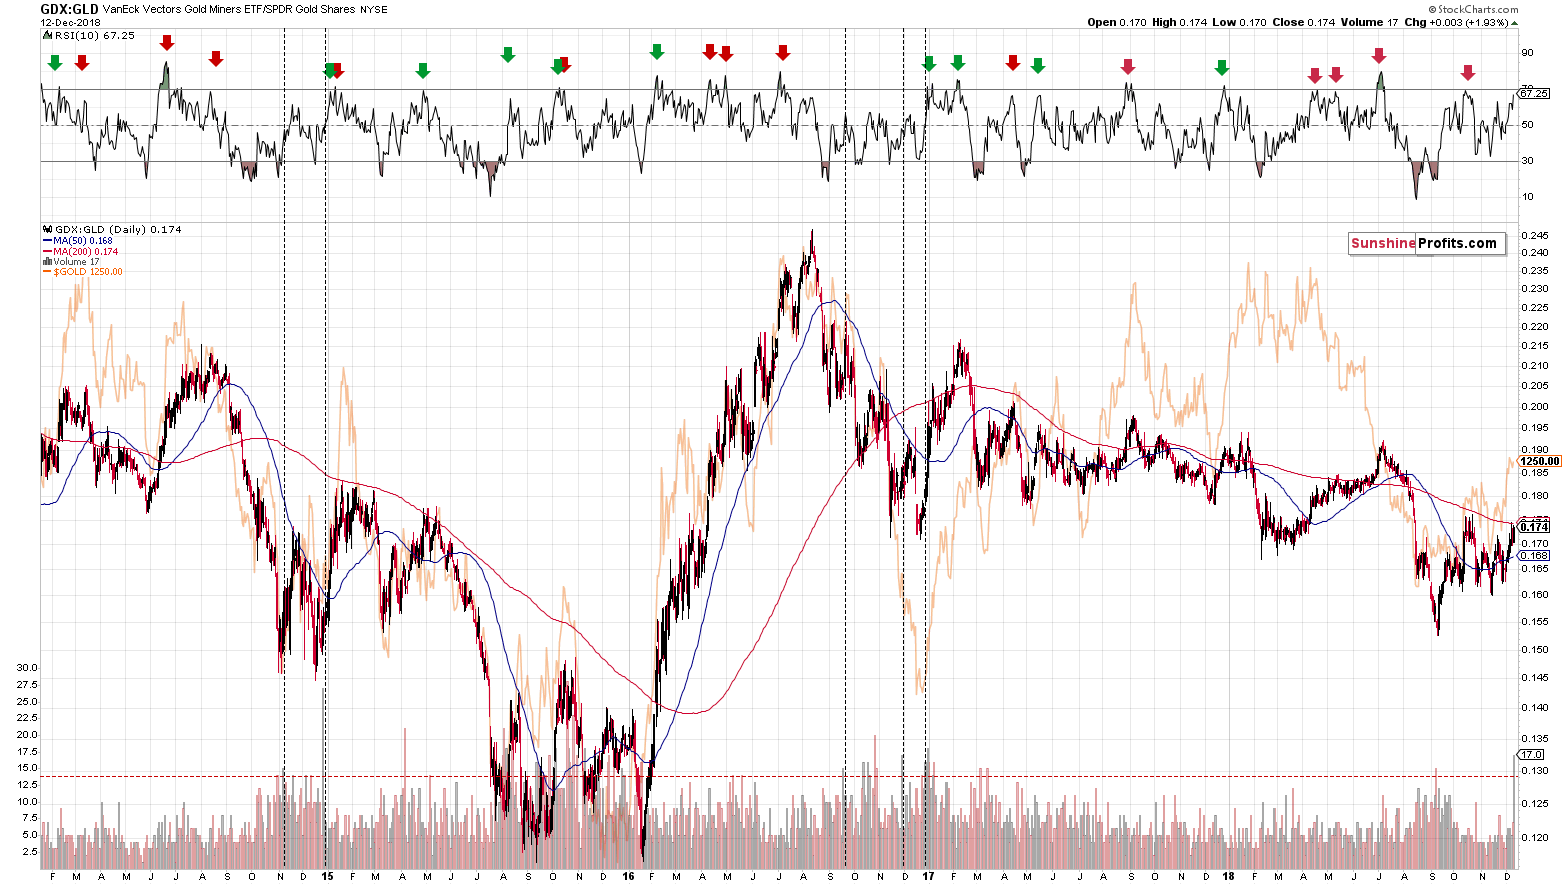Image resolution: width=1565 pixels, height=885 pixels.
Task: Click the 0.120 price axis label
Action: [1535, 838]
